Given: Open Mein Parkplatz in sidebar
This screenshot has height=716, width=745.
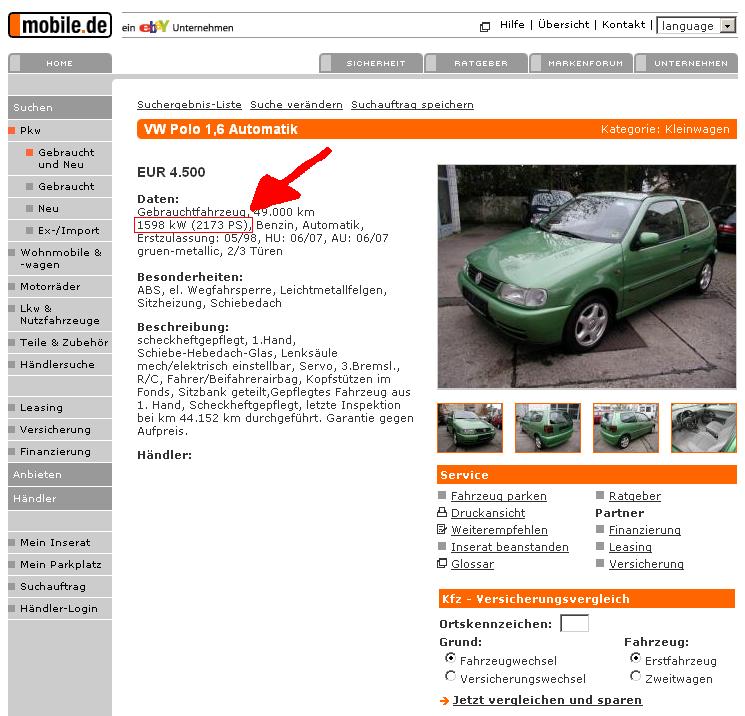Looking at the screenshot, I should tap(60, 564).
